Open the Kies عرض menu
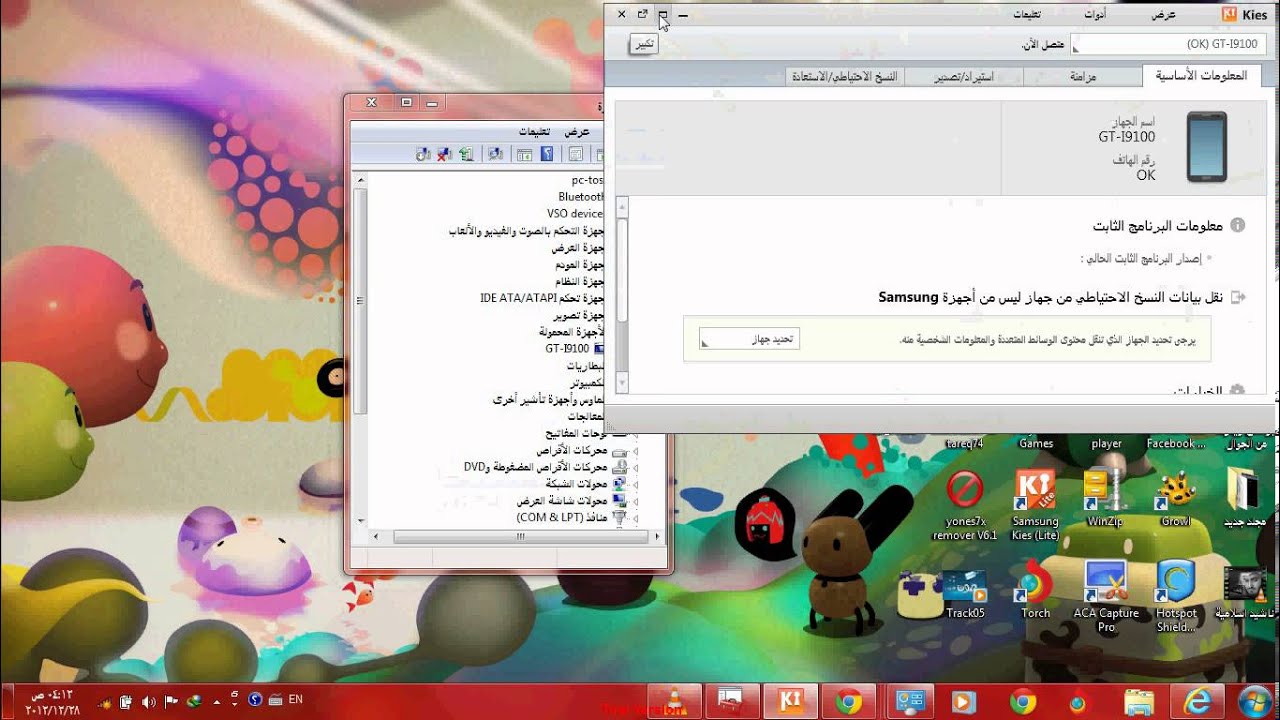1280x720 pixels. point(1163,14)
